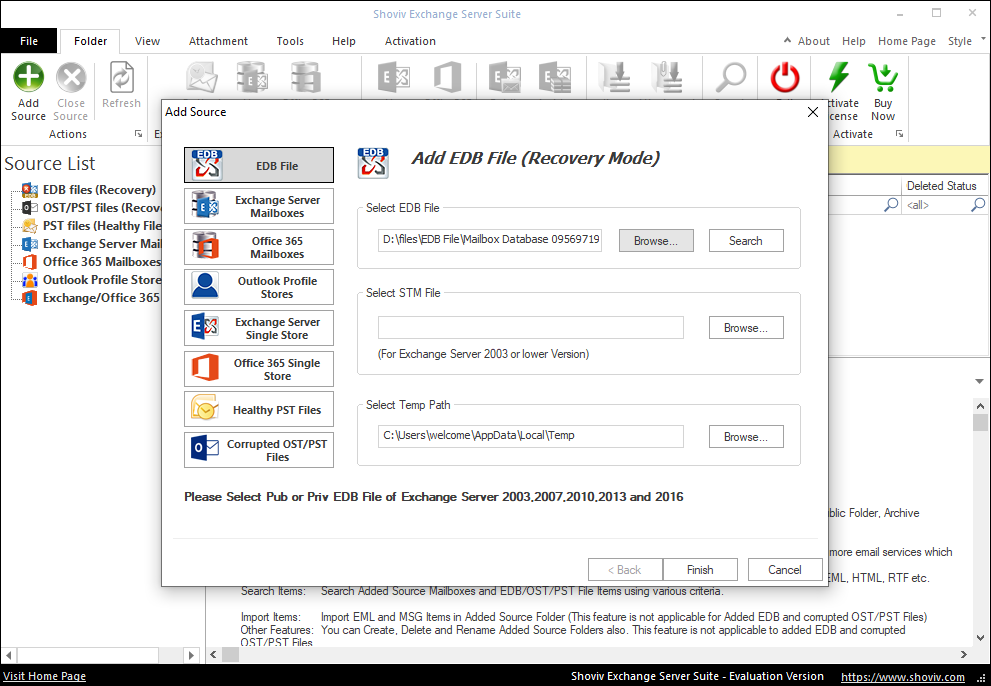The image size is (991, 686).
Task: Click the info pane horizontal scrollbar right arrow
Action: 964,655
